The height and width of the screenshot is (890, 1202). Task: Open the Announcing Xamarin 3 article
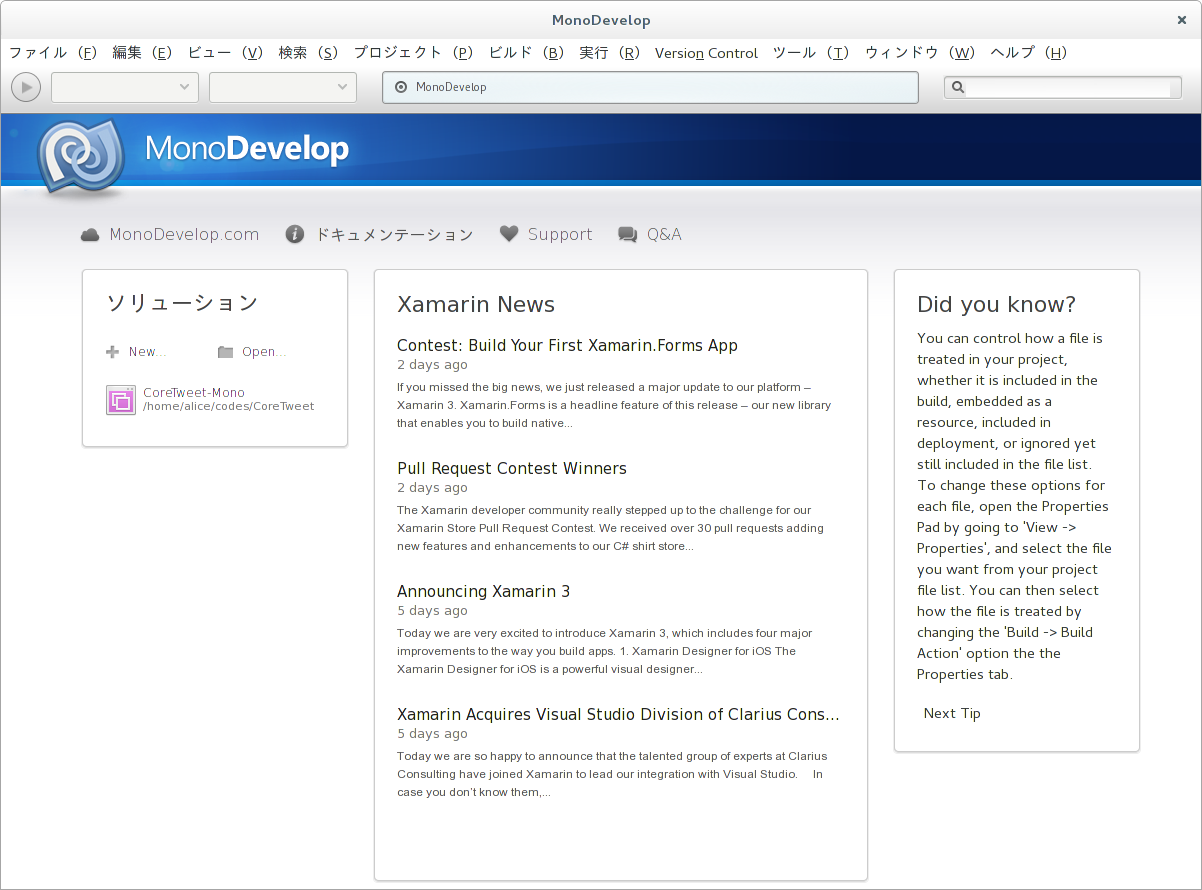(483, 591)
